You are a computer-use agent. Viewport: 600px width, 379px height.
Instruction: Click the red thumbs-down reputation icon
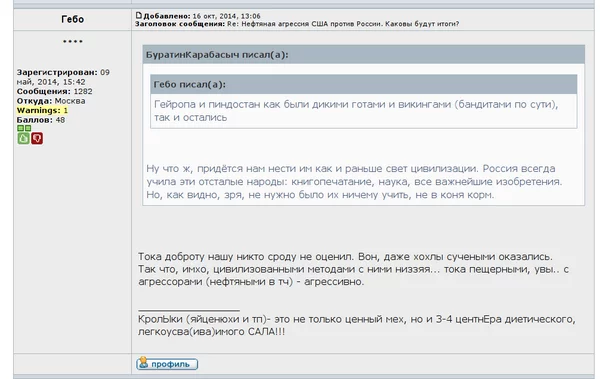pos(37,138)
